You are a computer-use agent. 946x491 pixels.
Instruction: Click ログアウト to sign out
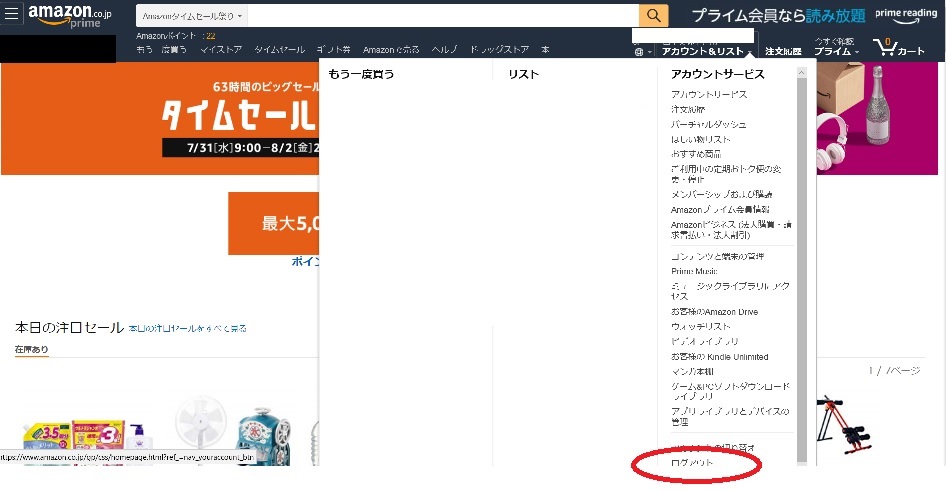[x=692, y=463]
